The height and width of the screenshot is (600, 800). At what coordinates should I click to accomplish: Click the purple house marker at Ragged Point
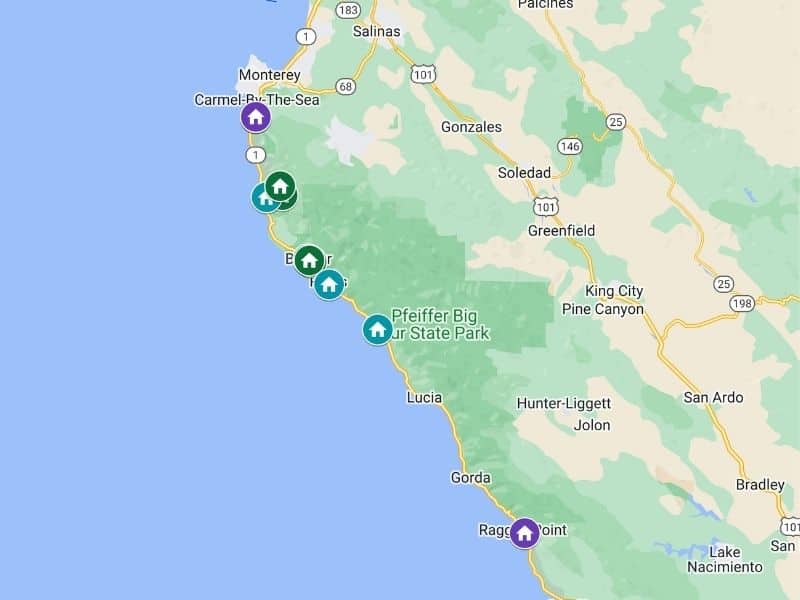pyautogui.click(x=524, y=534)
